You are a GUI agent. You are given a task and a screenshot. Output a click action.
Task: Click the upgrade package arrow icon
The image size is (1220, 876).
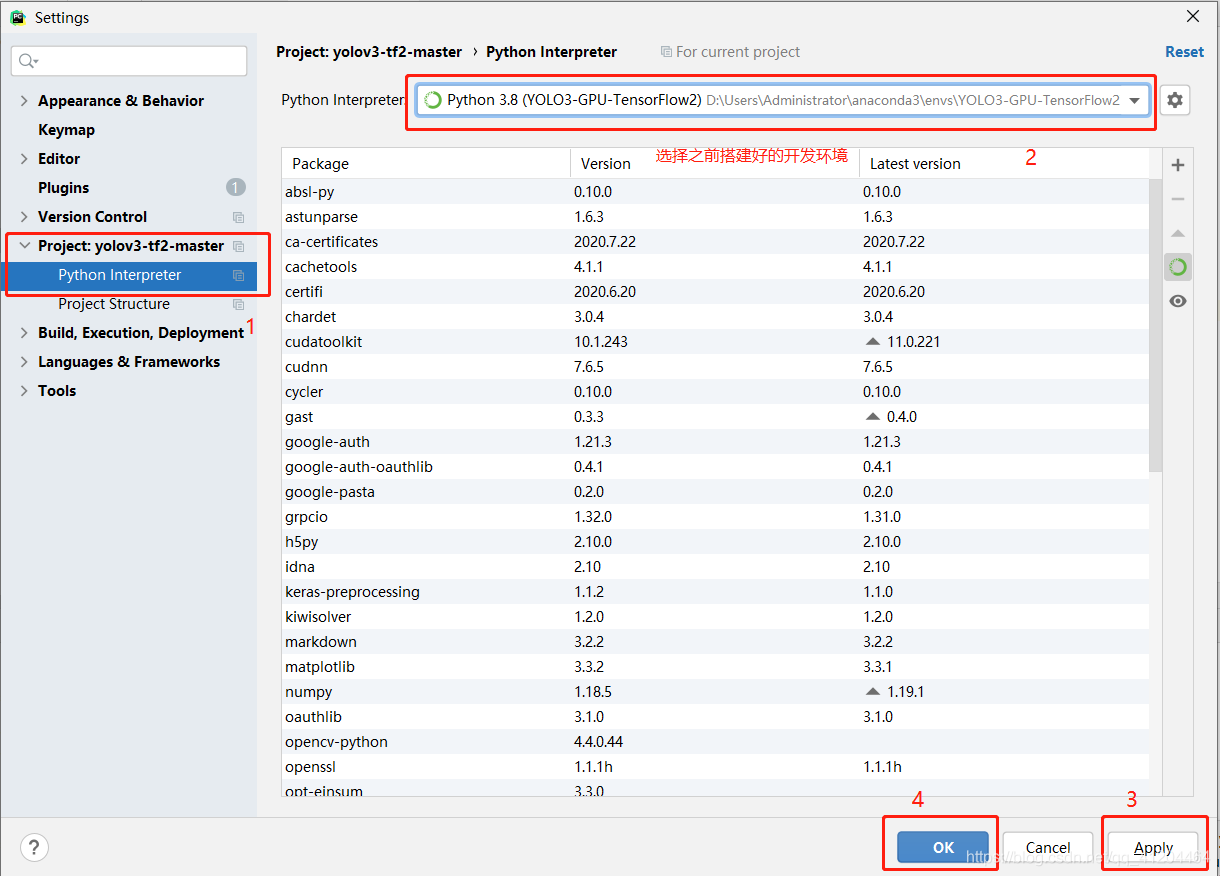click(1178, 233)
